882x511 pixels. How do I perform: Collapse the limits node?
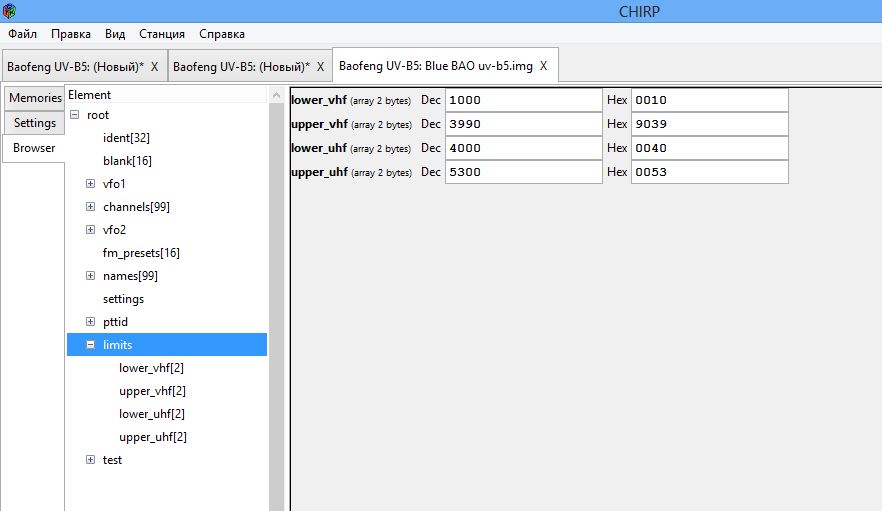point(90,344)
